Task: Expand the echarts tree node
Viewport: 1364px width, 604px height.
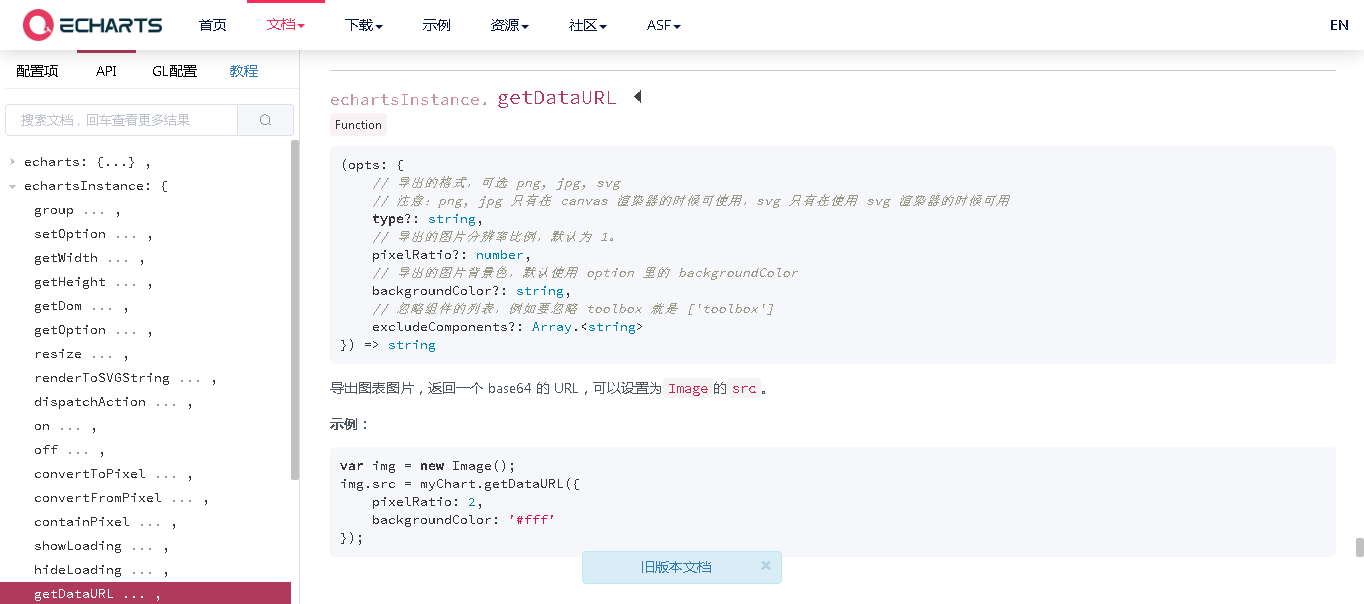Action: click(12, 162)
